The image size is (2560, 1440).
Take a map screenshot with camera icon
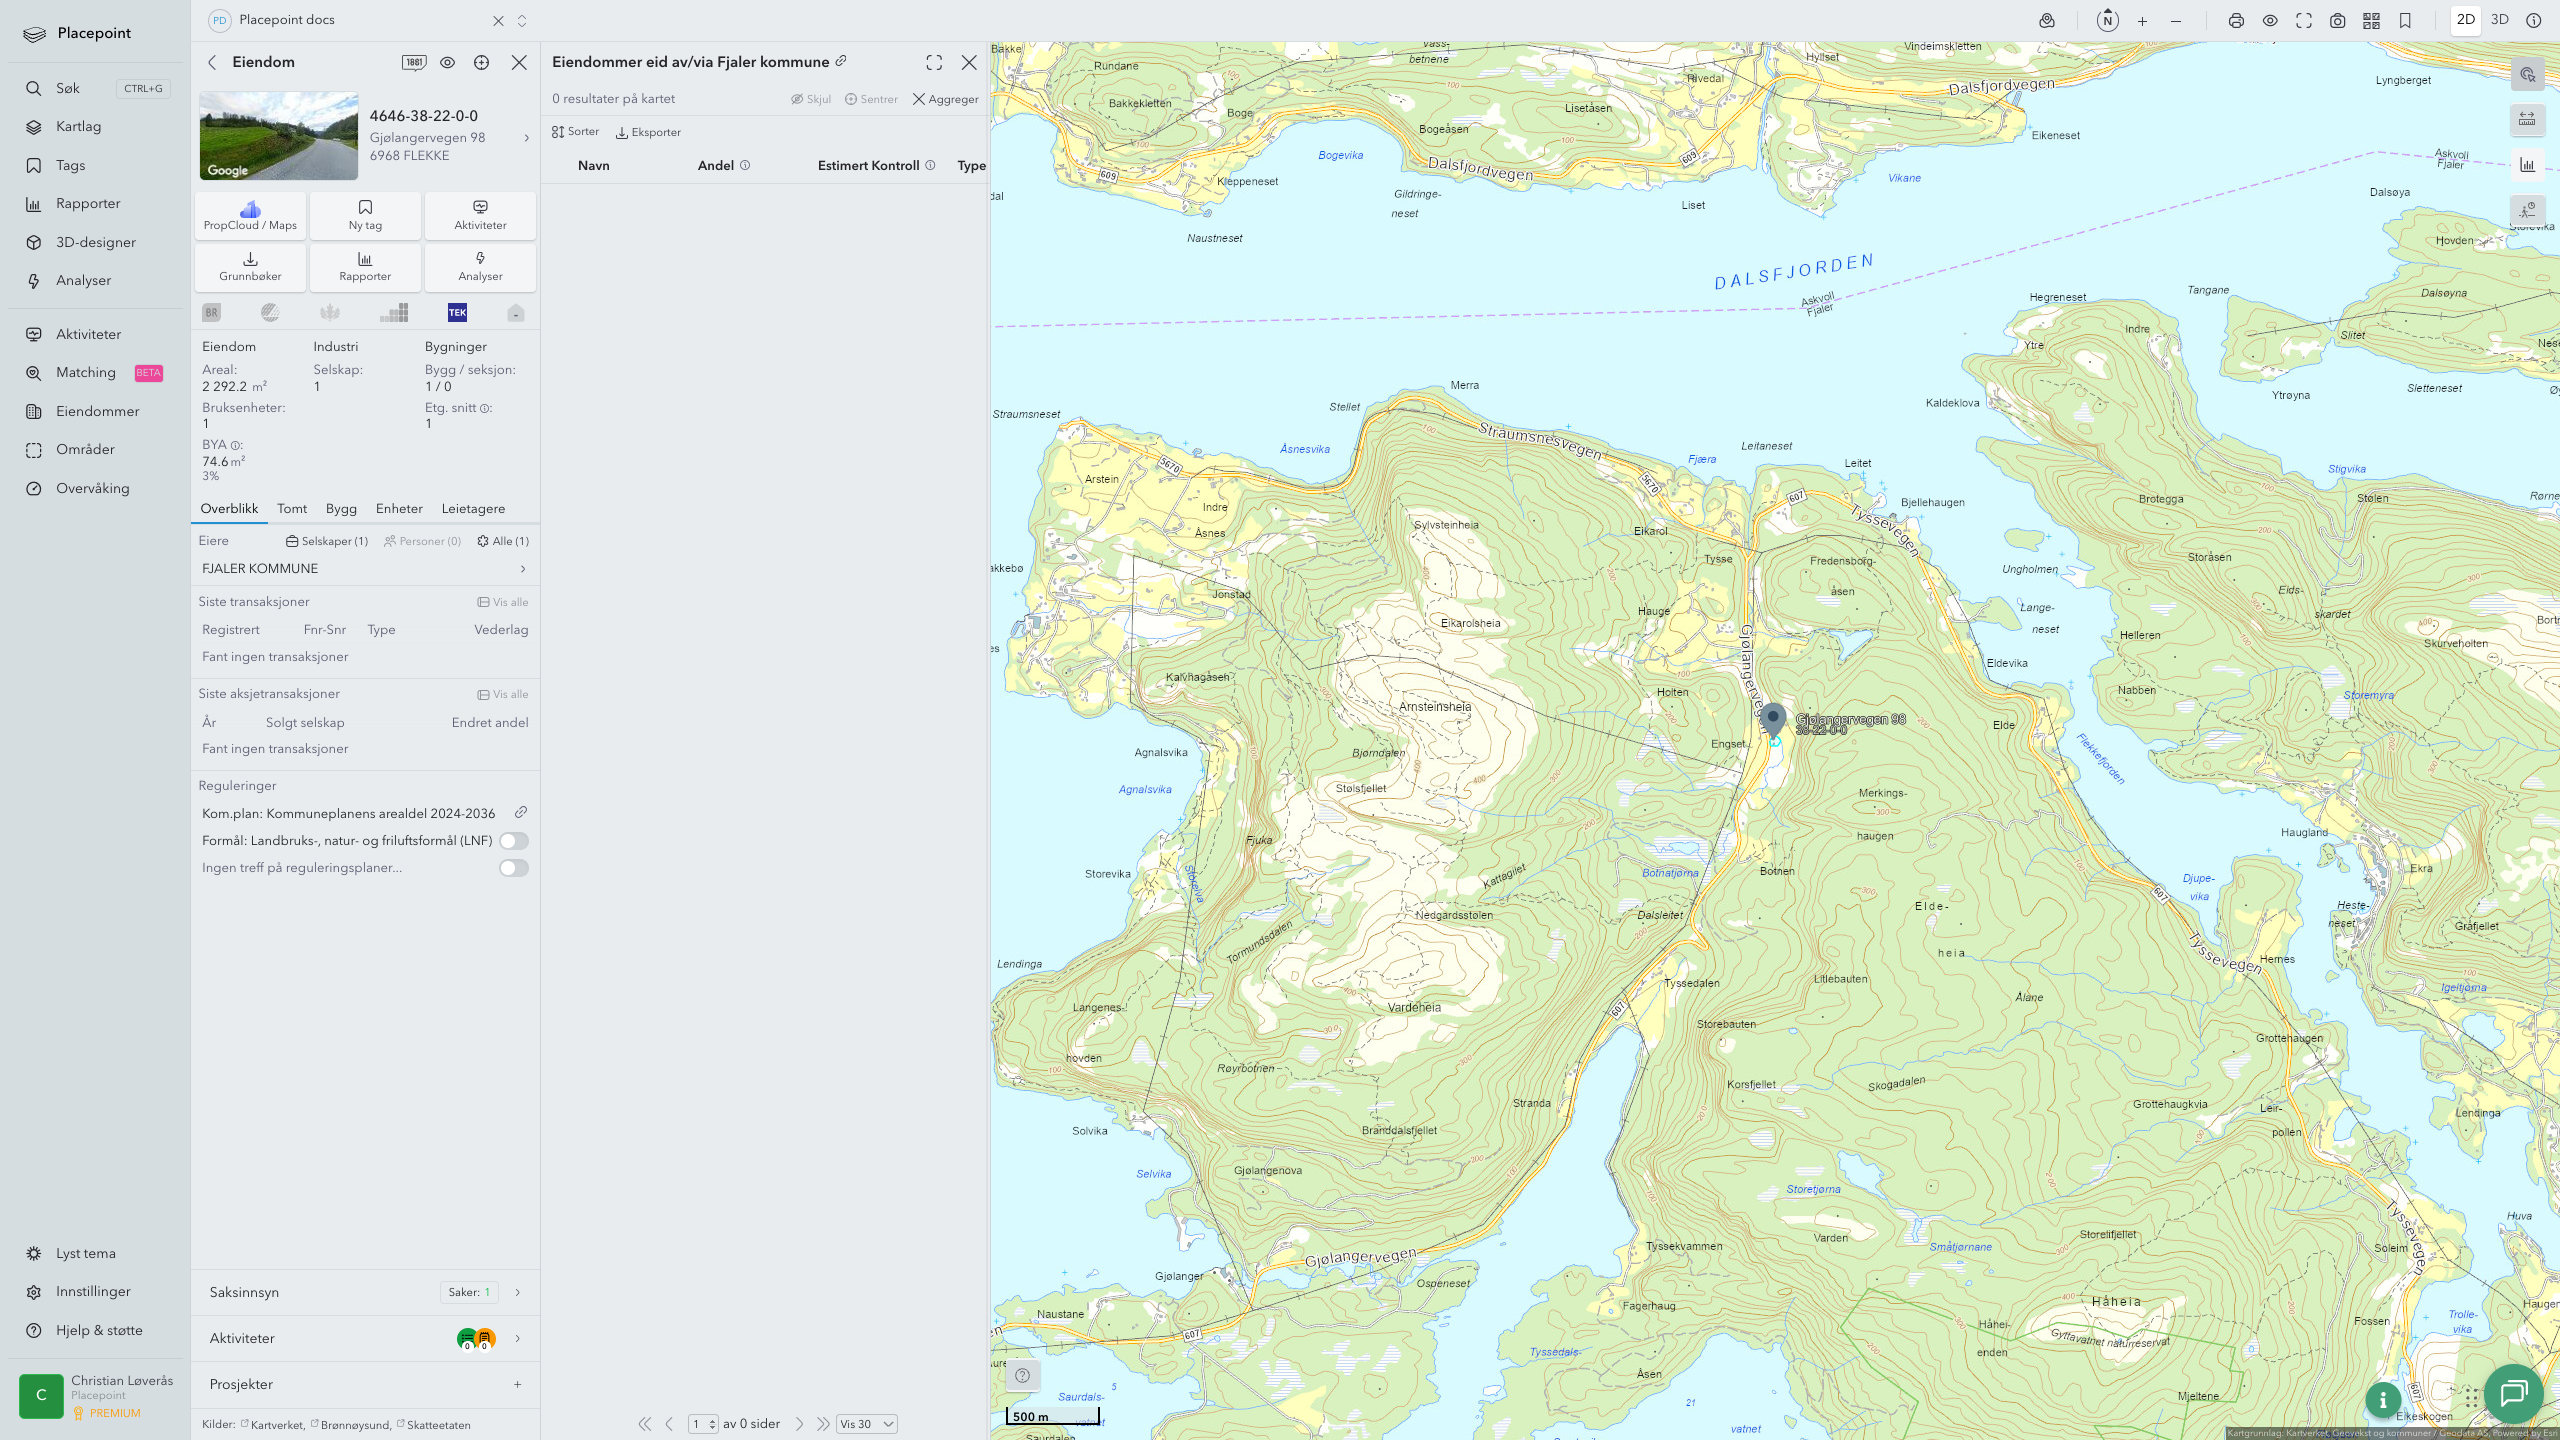(2338, 21)
